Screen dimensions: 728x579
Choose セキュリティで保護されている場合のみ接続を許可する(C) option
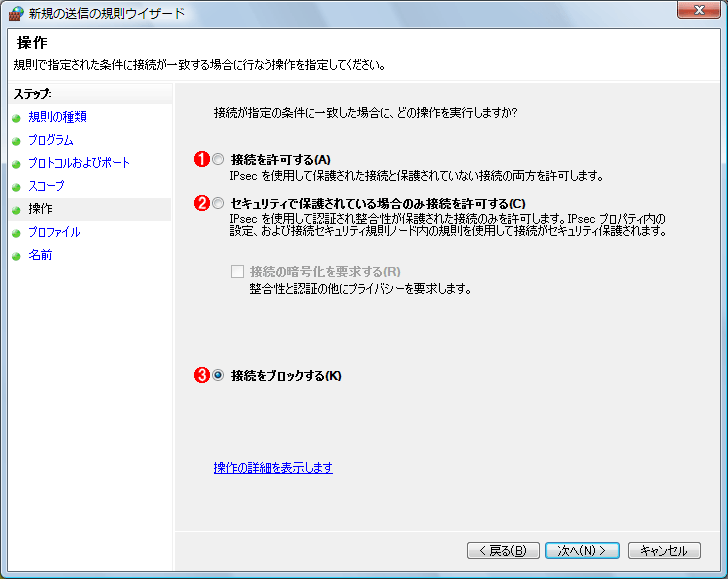(218, 203)
